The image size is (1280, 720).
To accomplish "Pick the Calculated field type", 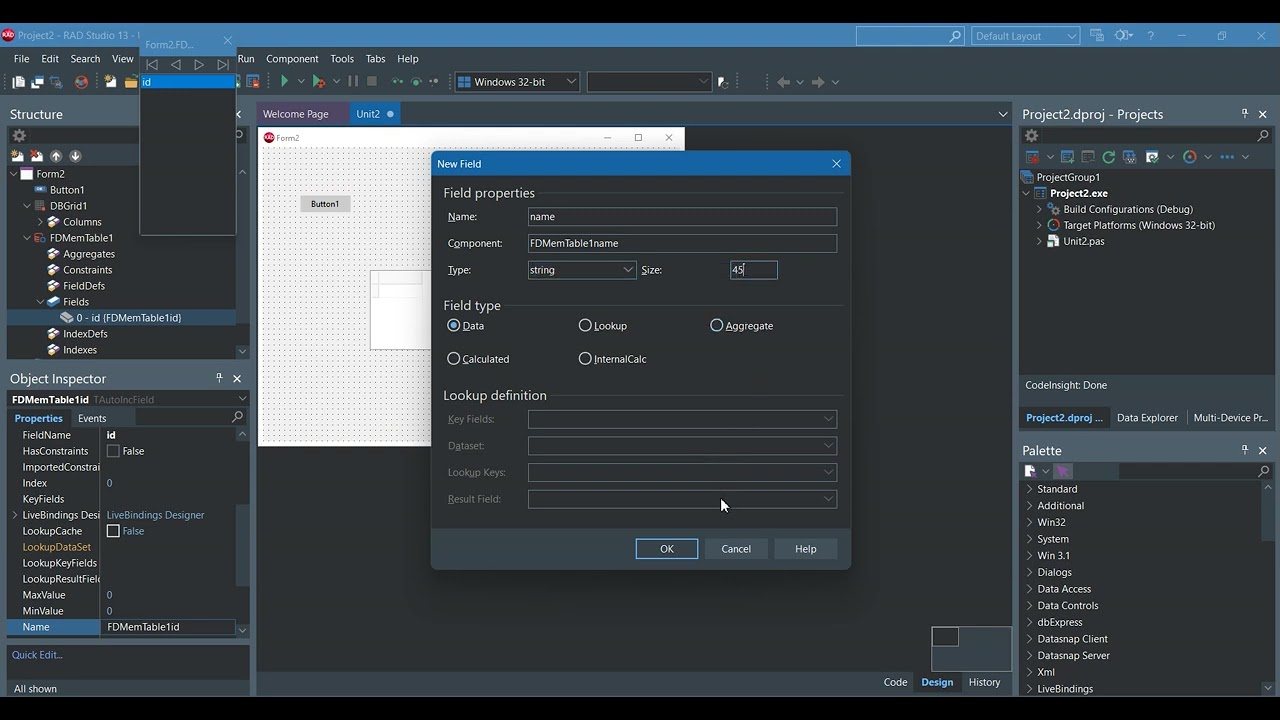I will (x=454, y=359).
